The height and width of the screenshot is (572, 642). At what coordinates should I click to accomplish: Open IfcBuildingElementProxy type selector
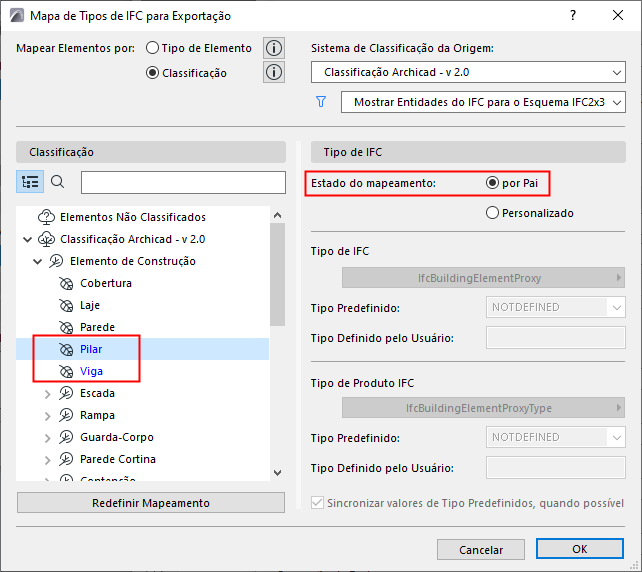click(483, 278)
